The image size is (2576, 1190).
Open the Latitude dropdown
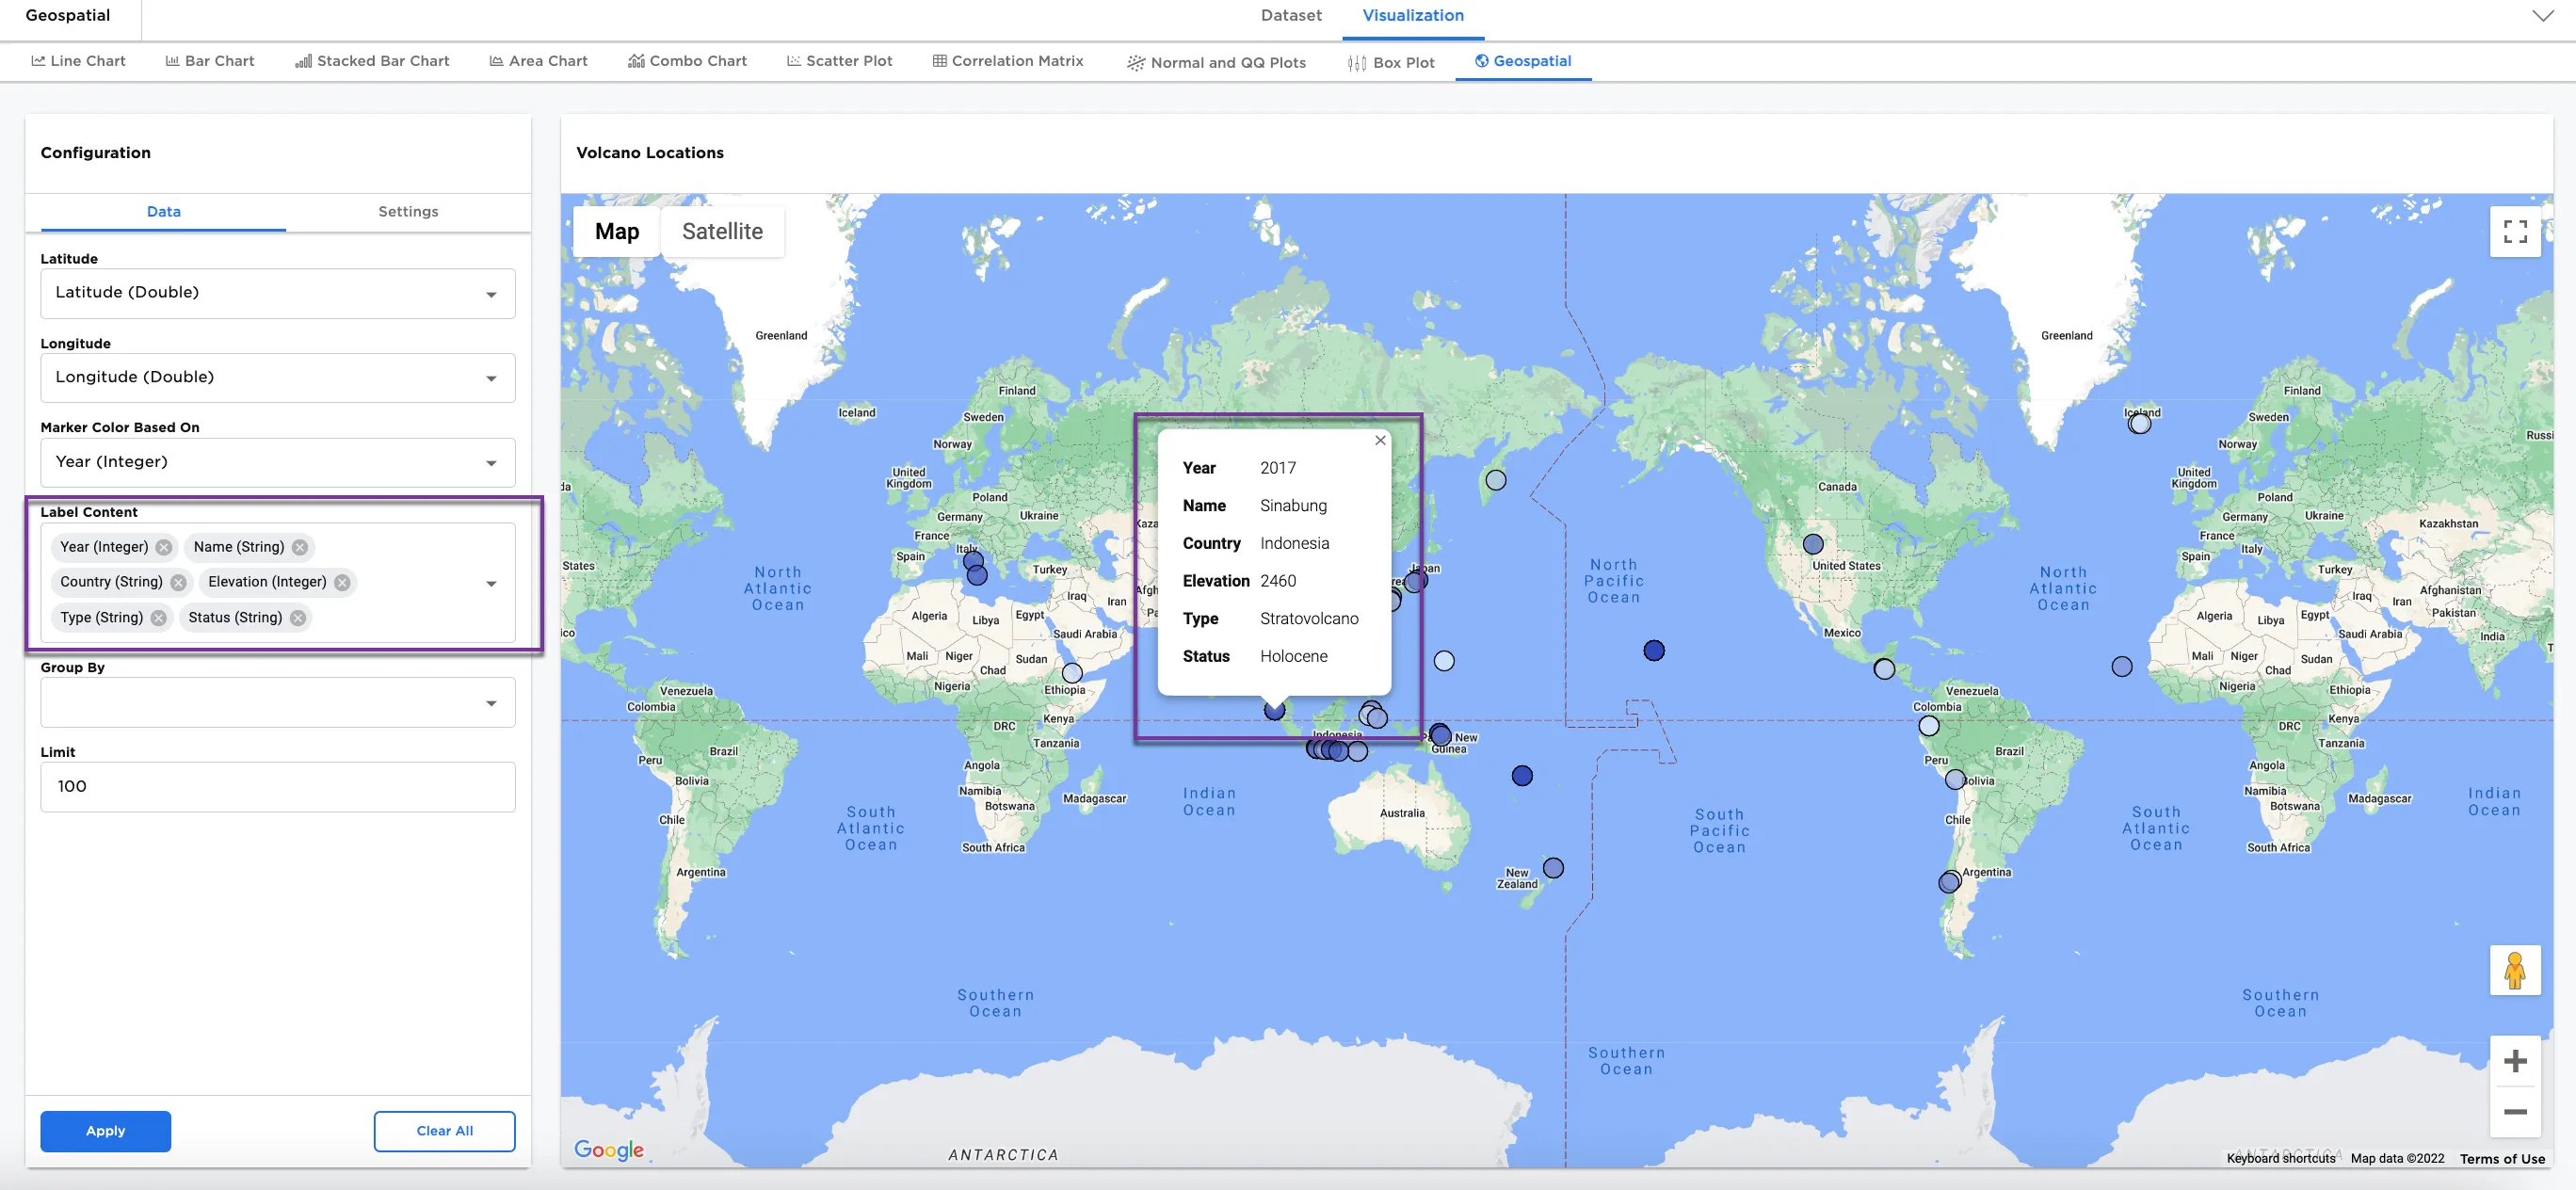tap(277, 293)
